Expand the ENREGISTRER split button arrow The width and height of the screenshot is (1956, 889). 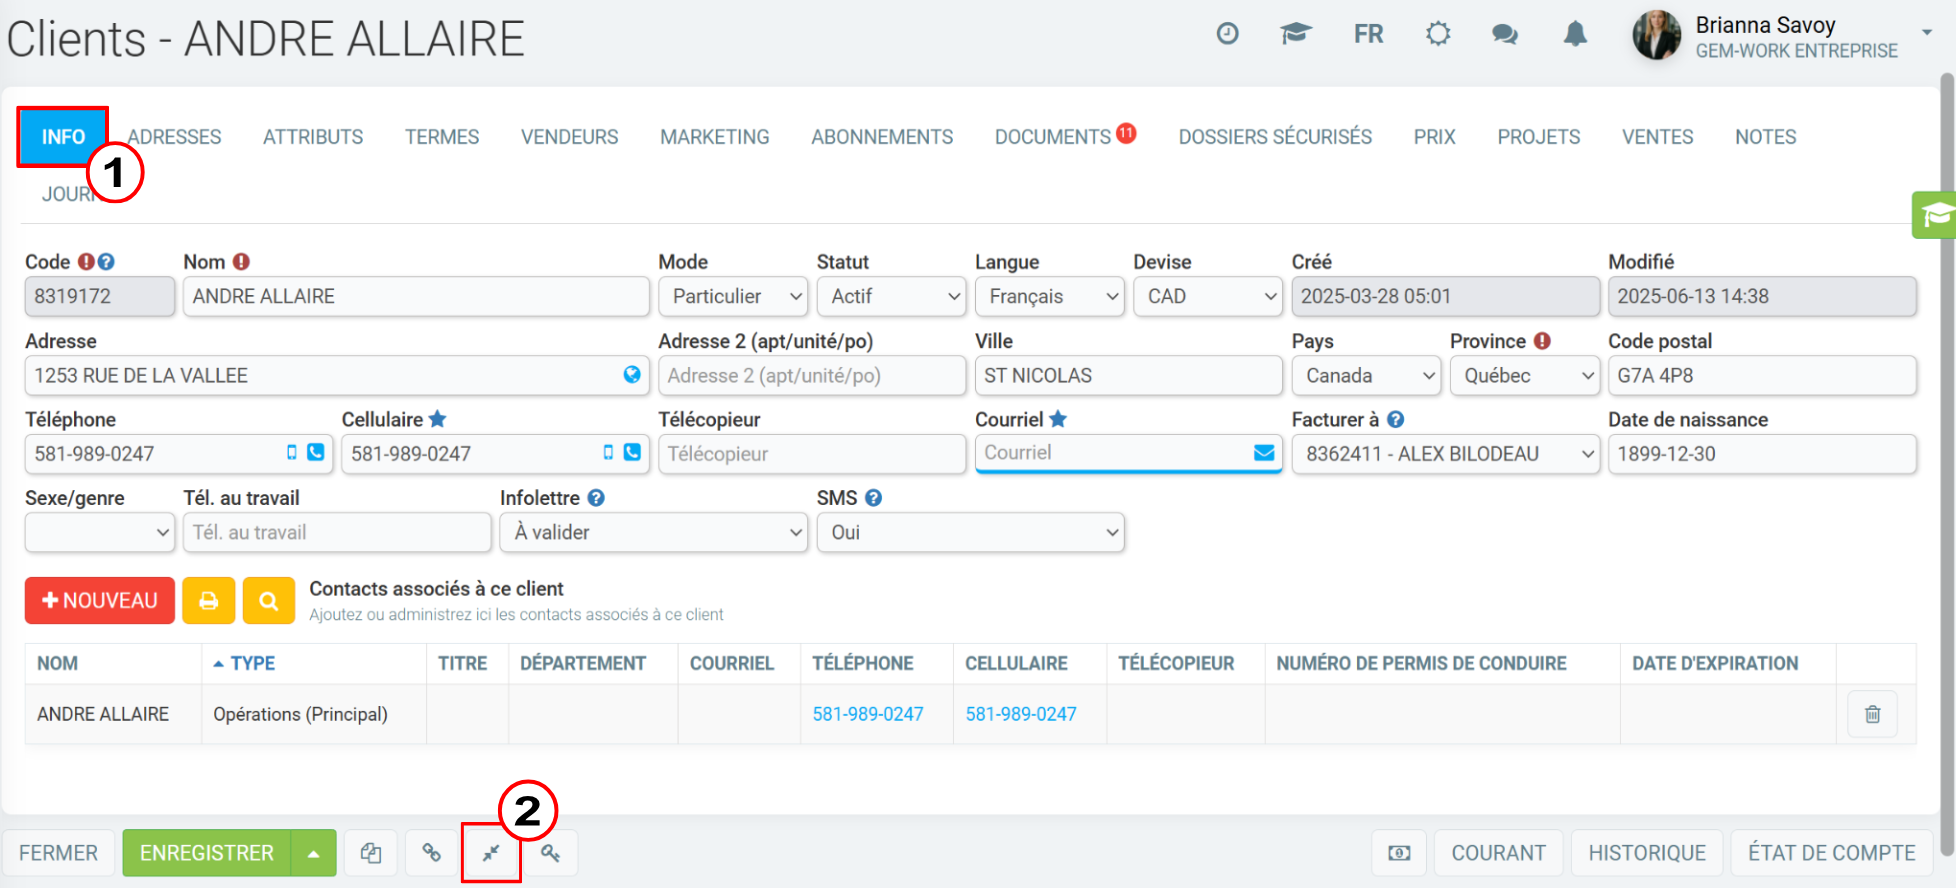pos(314,853)
